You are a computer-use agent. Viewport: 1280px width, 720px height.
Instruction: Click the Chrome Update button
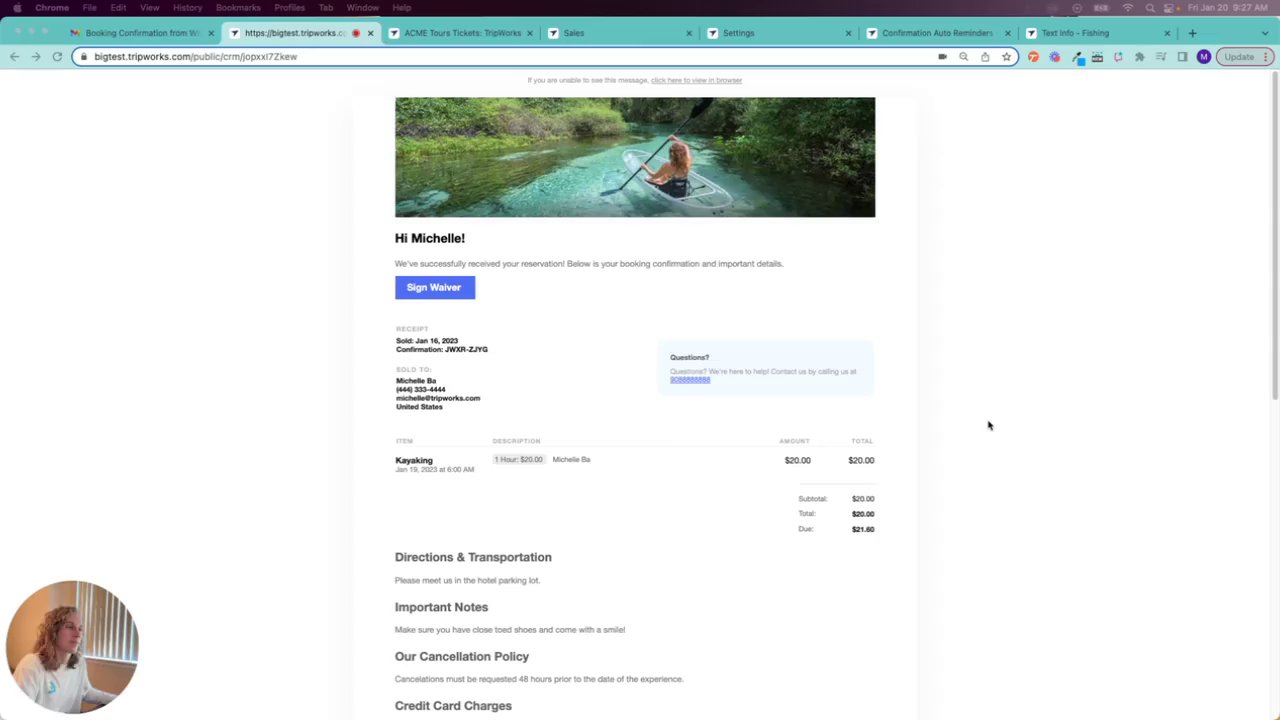[1239, 57]
